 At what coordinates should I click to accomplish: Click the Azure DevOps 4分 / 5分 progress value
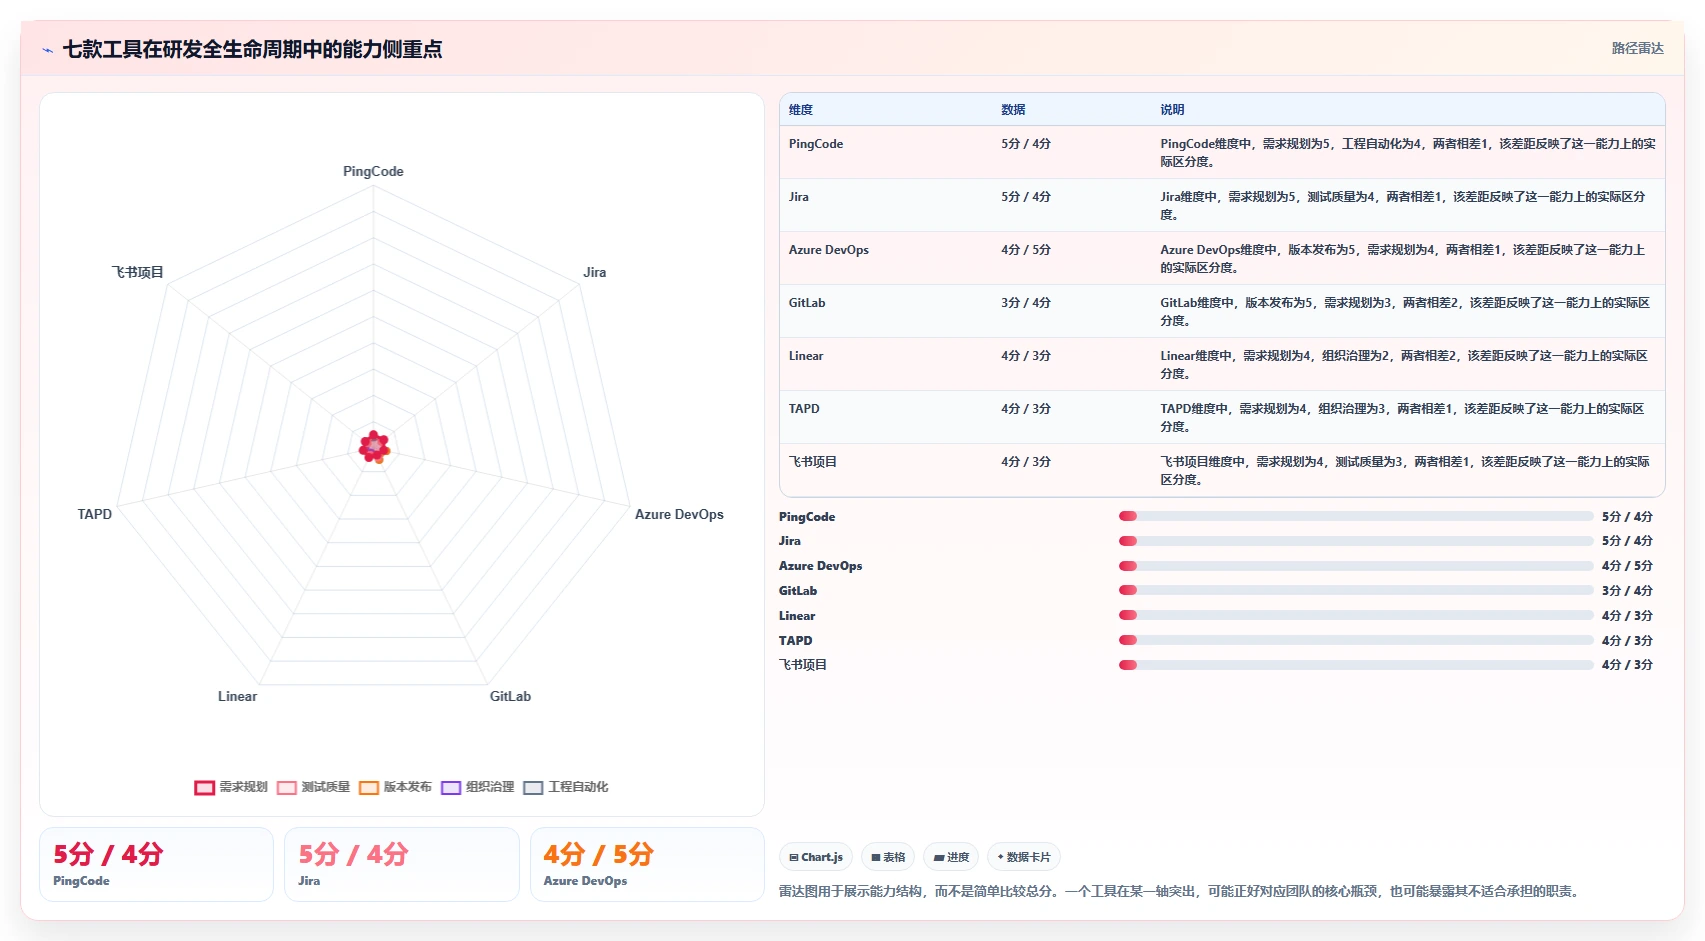click(x=1627, y=566)
